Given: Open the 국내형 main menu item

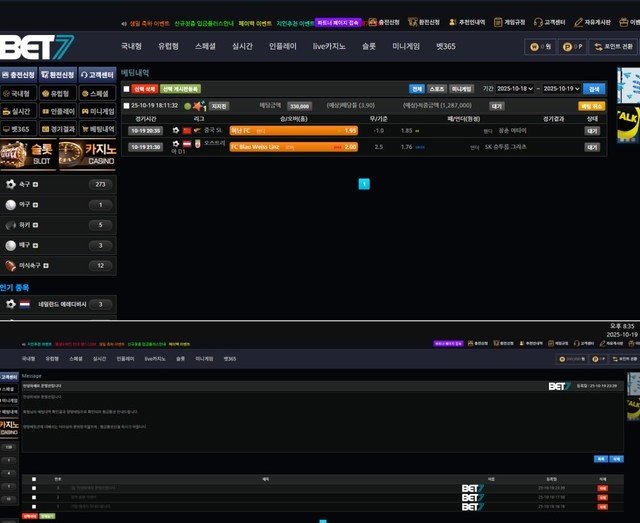Looking at the screenshot, I should (x=131, y=47).
